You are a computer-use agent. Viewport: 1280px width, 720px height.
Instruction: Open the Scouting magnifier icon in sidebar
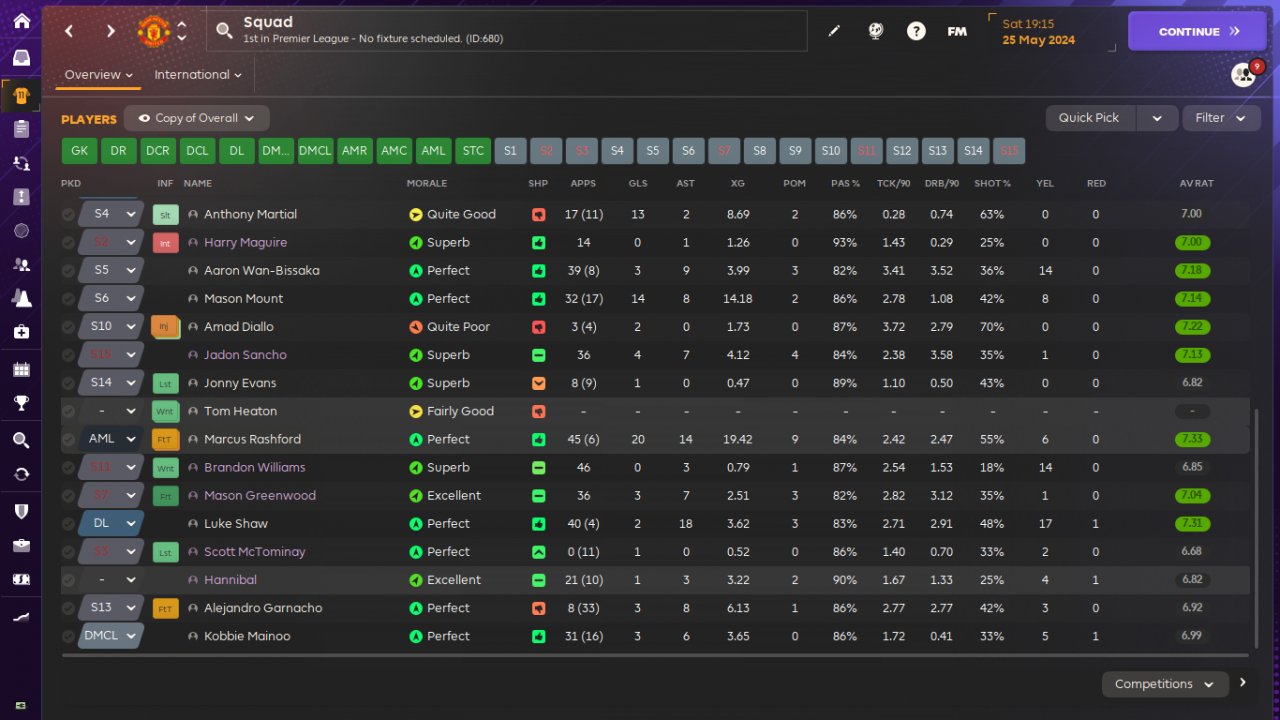point(21,440)
